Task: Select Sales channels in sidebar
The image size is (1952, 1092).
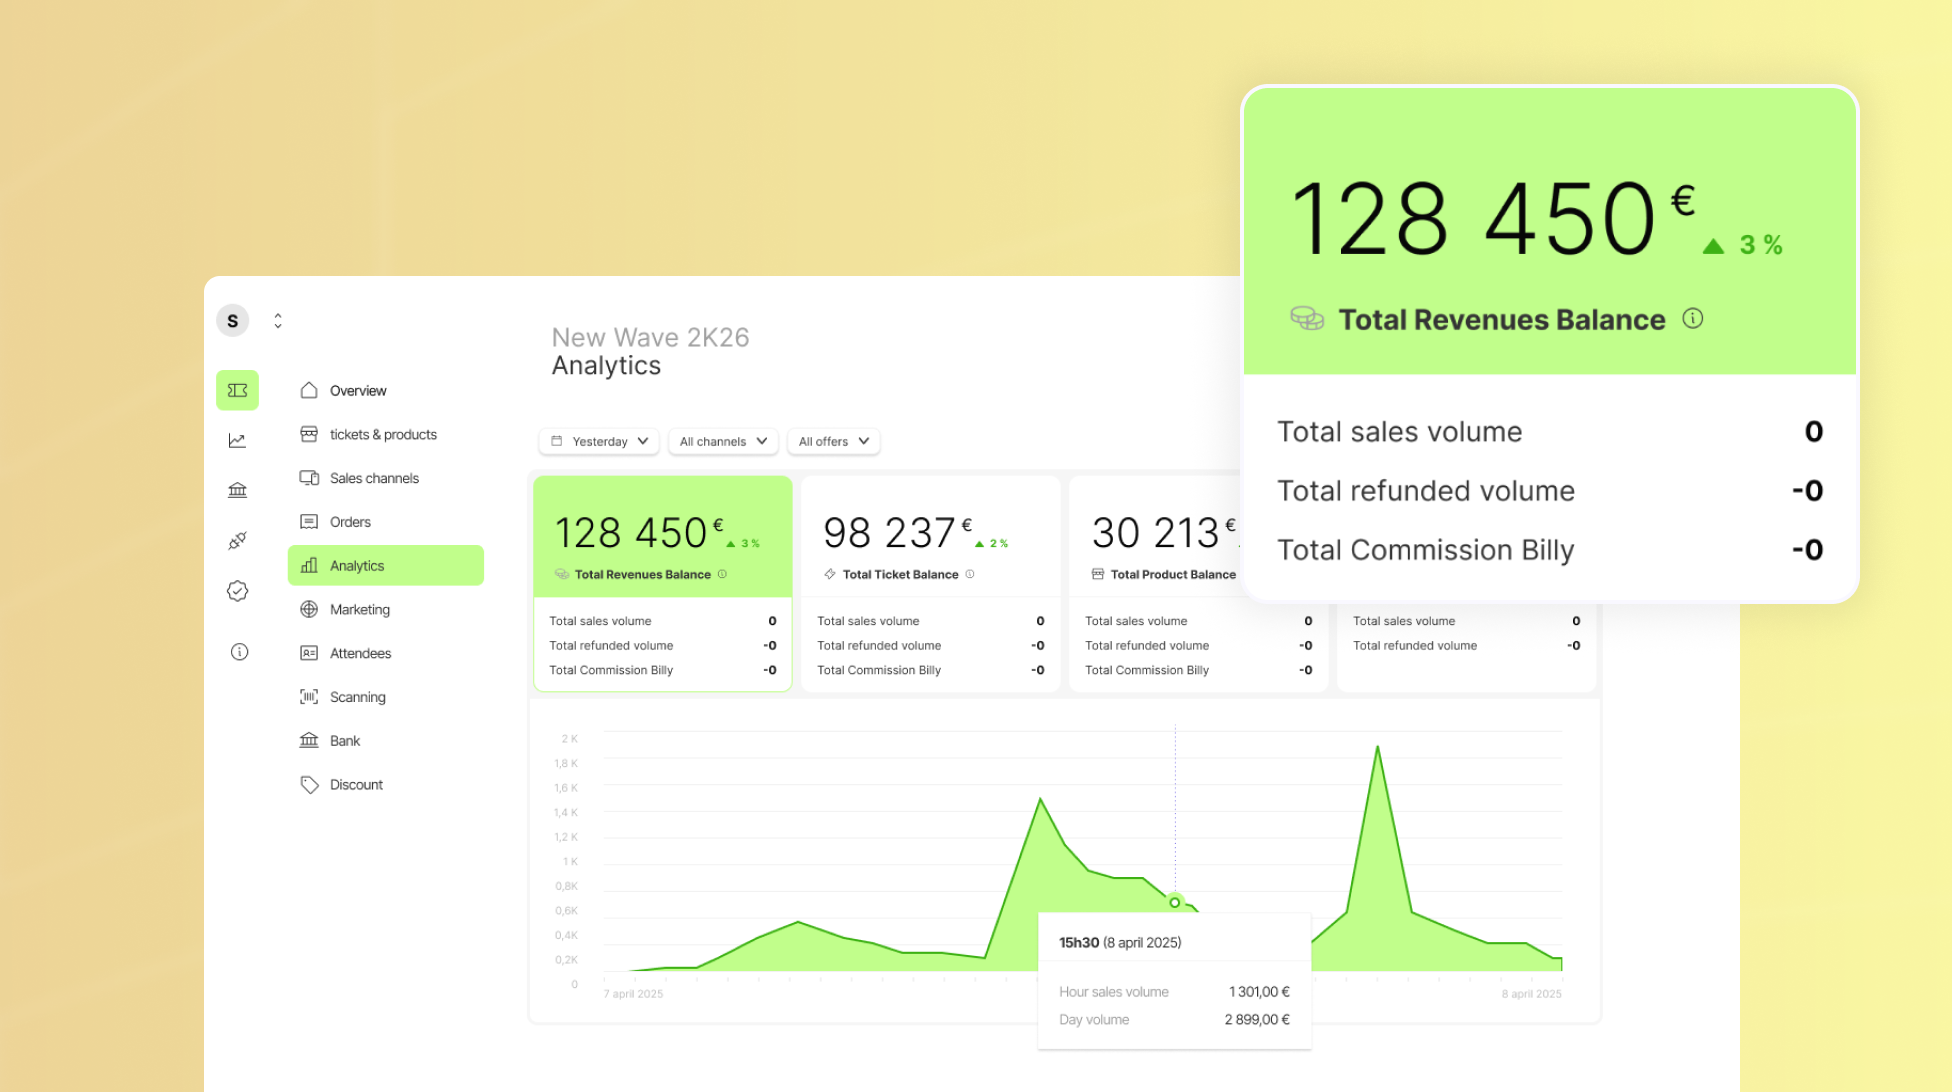Action: [374, 478]
